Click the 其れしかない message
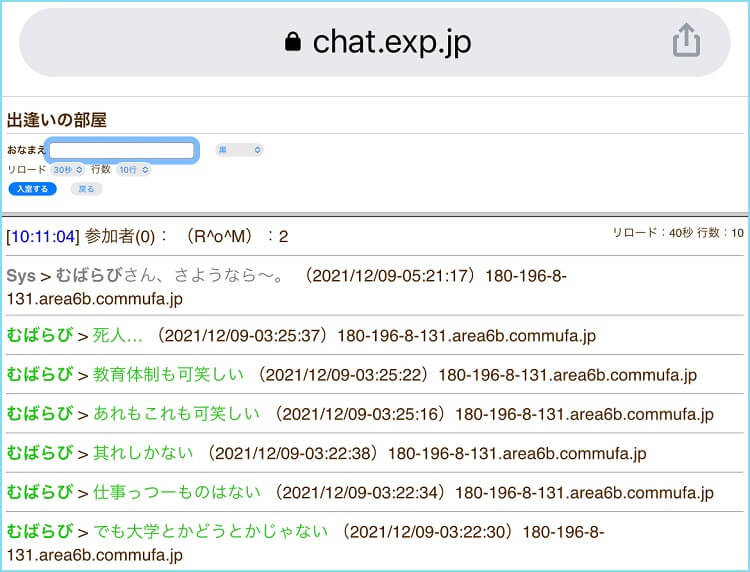The image size is (750, 572). [143, 453]
